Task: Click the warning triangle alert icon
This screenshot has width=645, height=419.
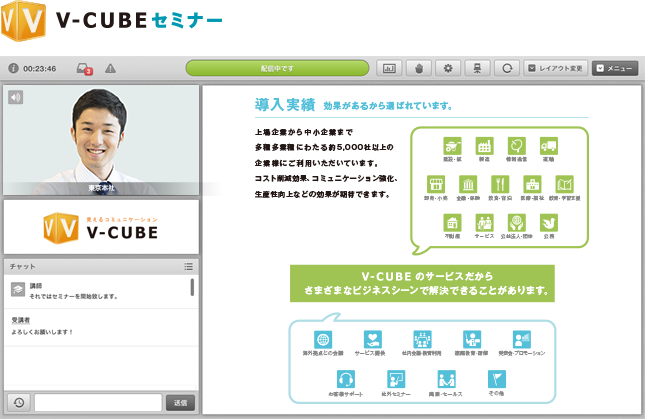Action: click(110, 68)
